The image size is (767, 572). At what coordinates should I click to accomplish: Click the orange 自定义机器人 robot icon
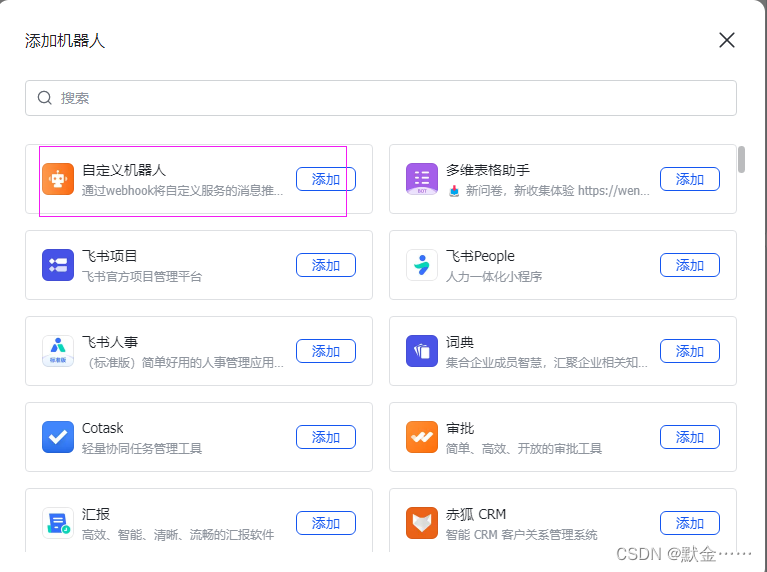click(x=58, y=179)
